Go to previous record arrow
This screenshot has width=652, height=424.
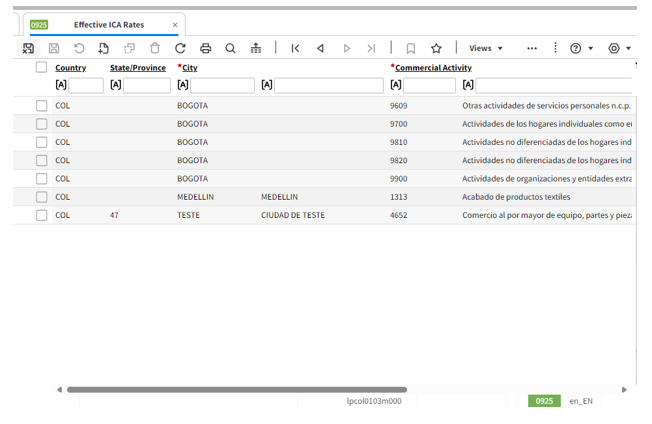point(320,48)
